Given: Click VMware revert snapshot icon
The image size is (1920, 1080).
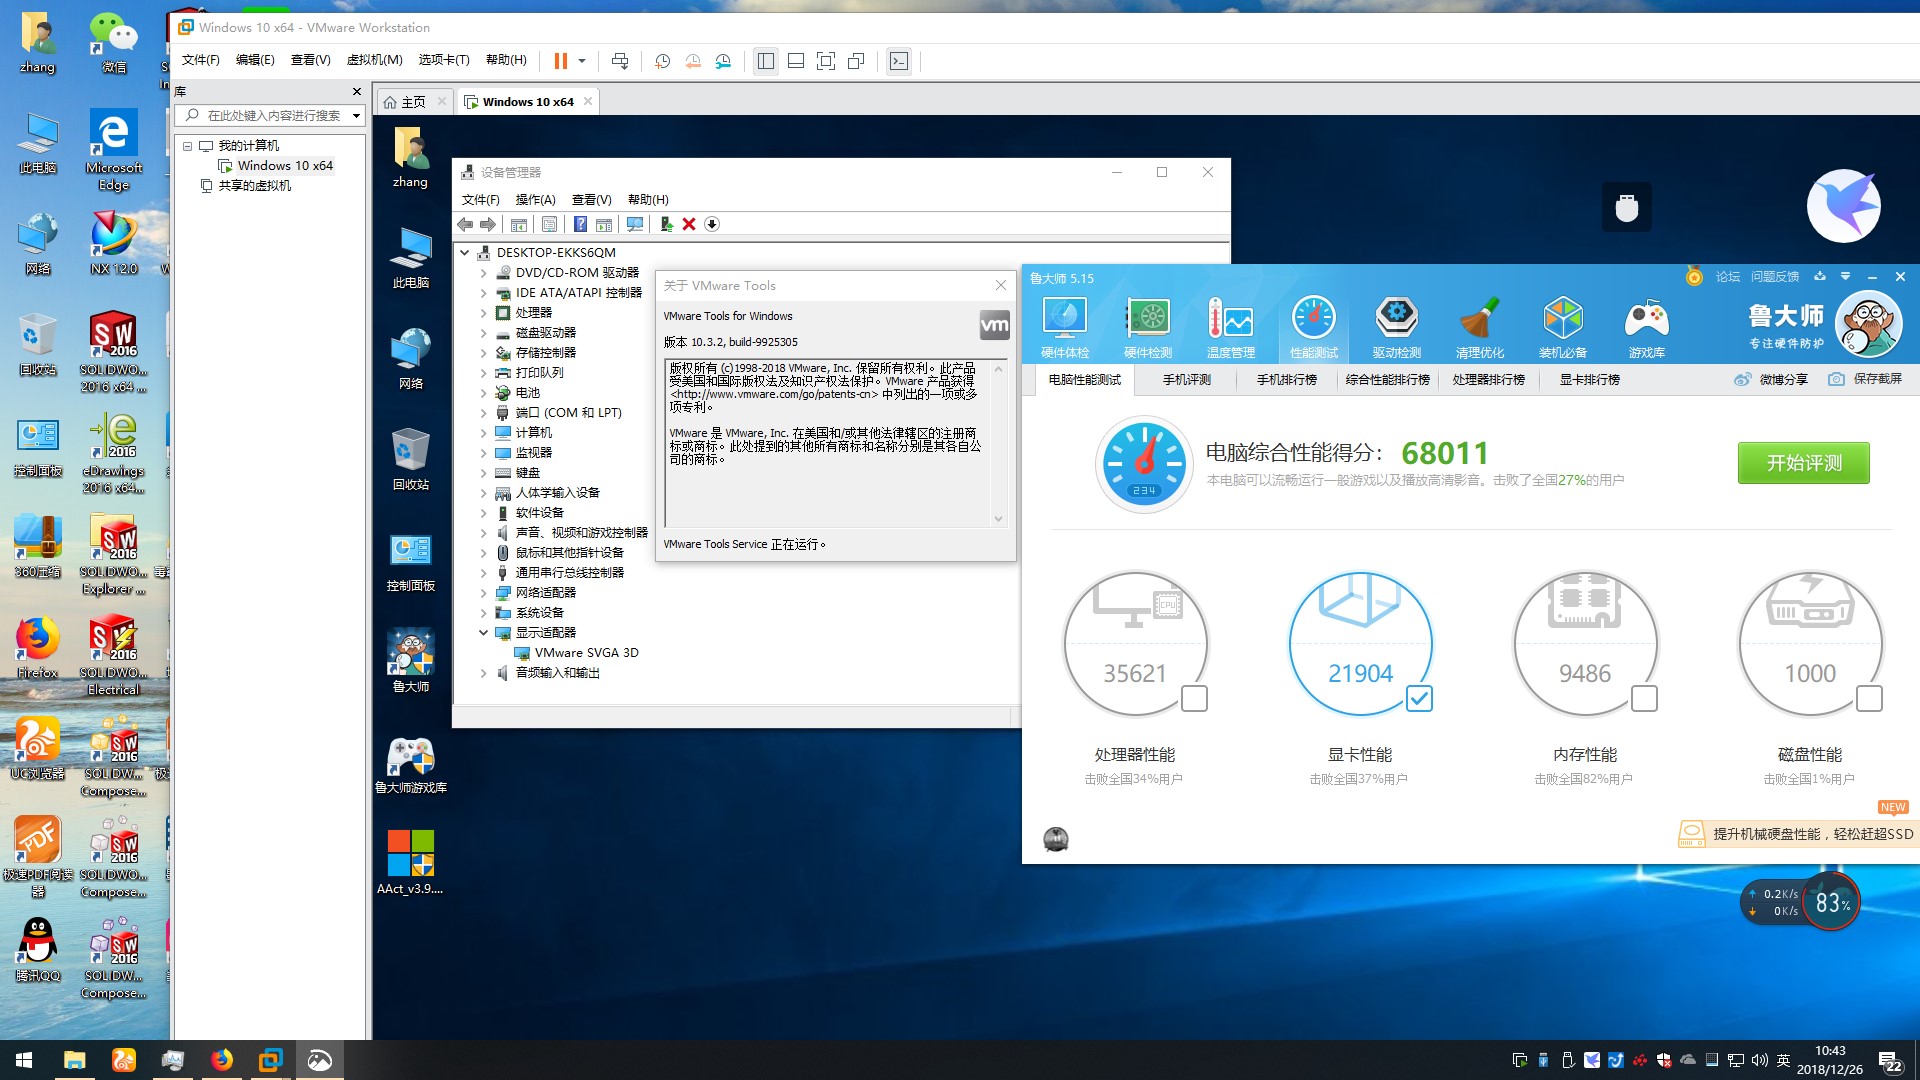Looking at the screenshot, I should pos(693,61).
